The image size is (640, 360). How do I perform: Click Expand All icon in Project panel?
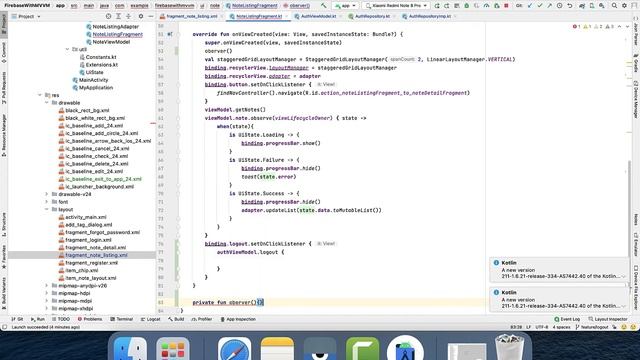(118, 16)
